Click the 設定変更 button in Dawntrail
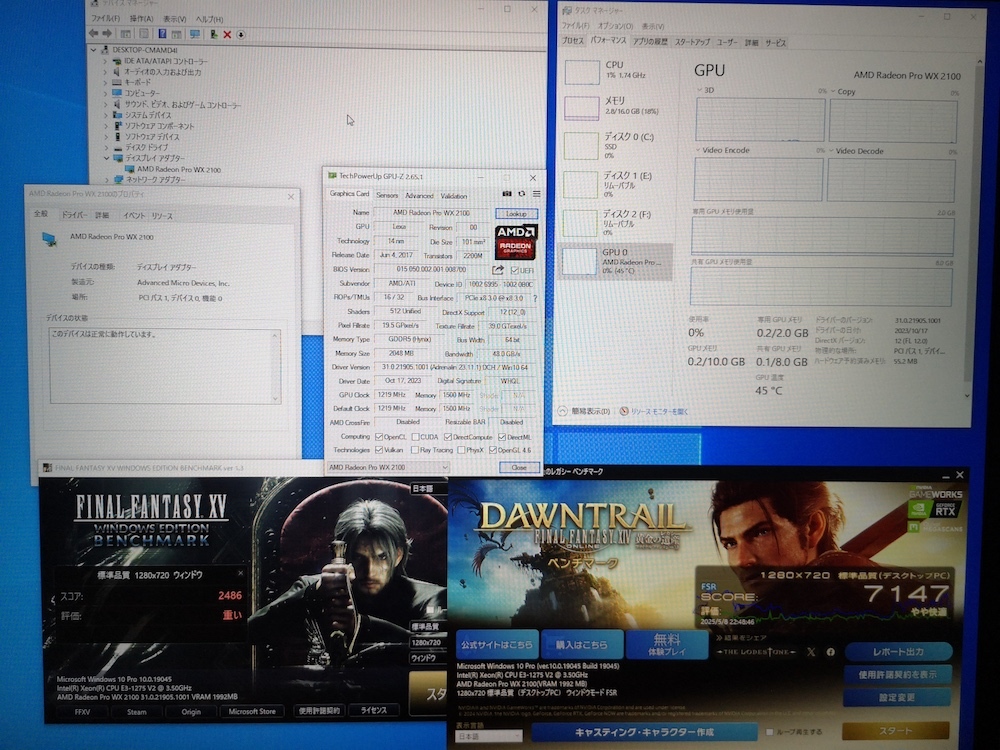Image resolution: width=1000 pixels, height=750 pixels. (x=897, y=698)
